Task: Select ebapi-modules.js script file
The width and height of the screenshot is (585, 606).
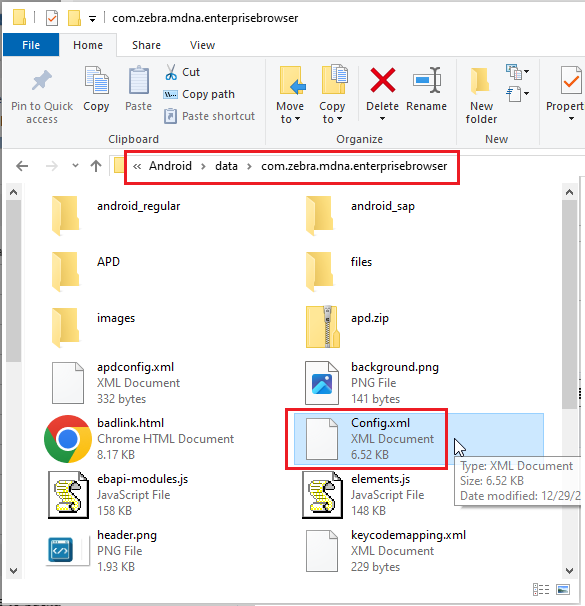Action: [x=118, y=495]
